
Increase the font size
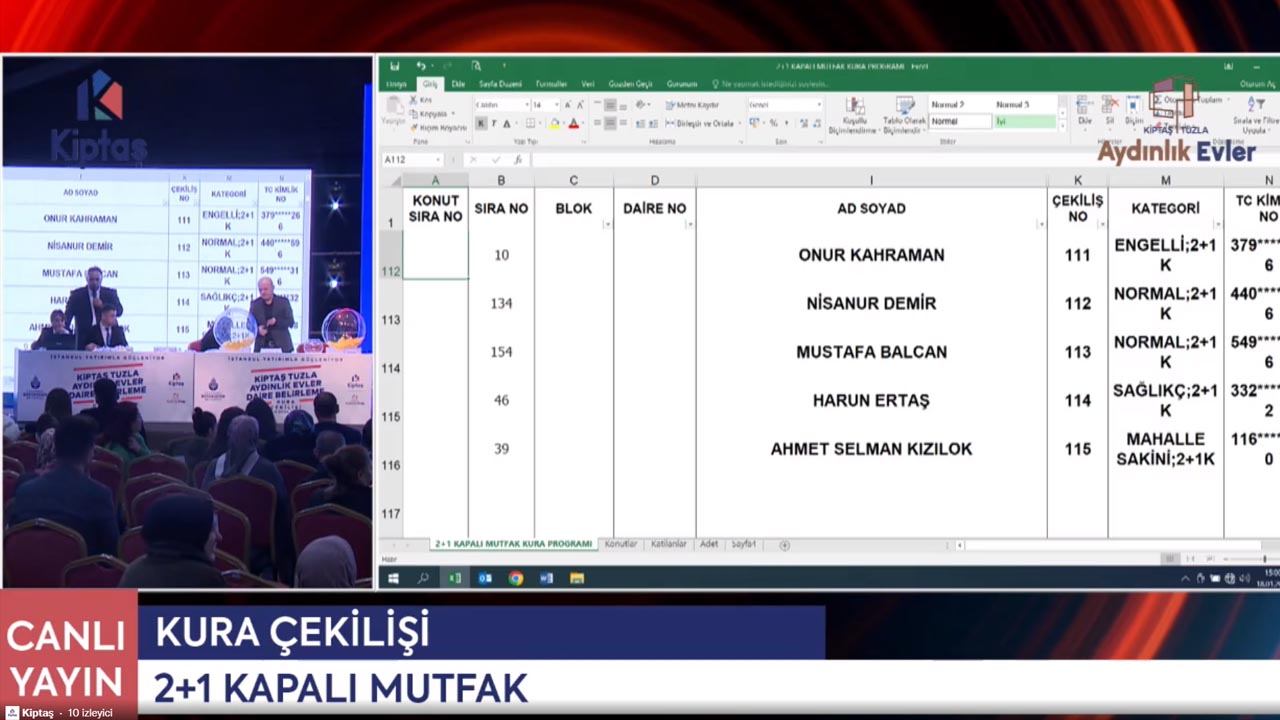568,104
